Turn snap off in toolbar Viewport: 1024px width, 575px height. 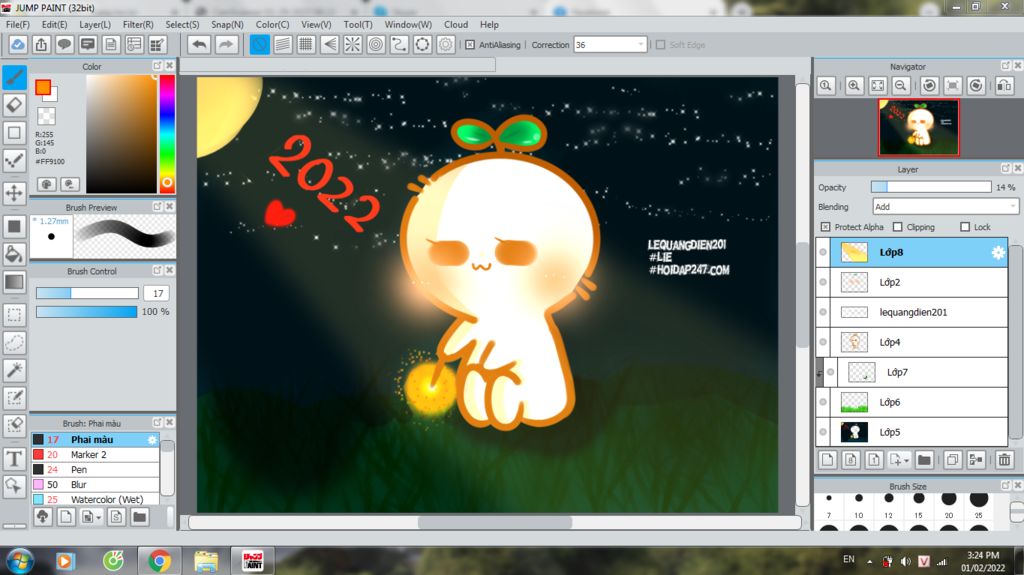[259, 44]
